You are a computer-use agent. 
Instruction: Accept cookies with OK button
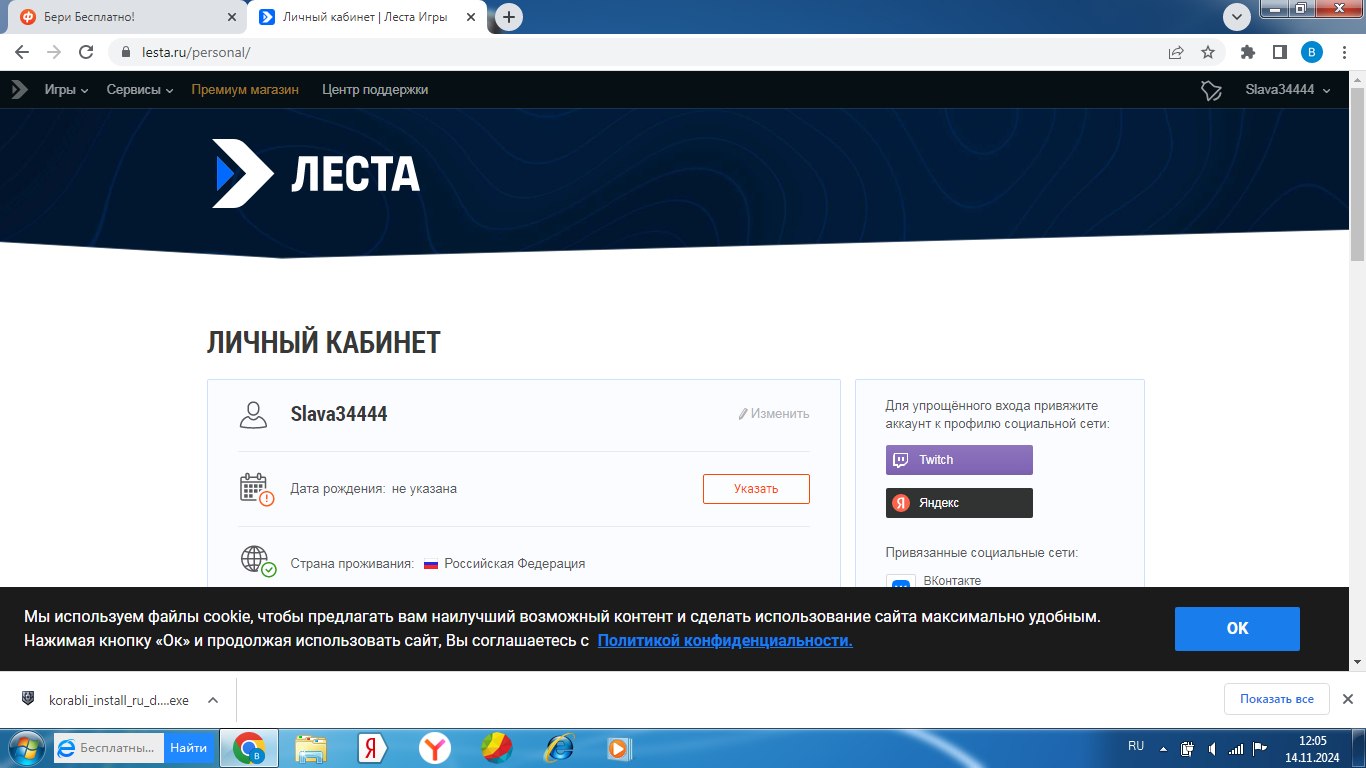coord(1237,629)
